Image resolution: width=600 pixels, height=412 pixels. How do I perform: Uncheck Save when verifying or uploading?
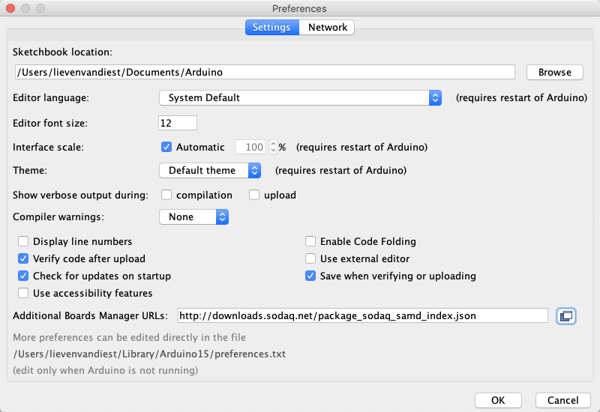click(x=310, y=276)
